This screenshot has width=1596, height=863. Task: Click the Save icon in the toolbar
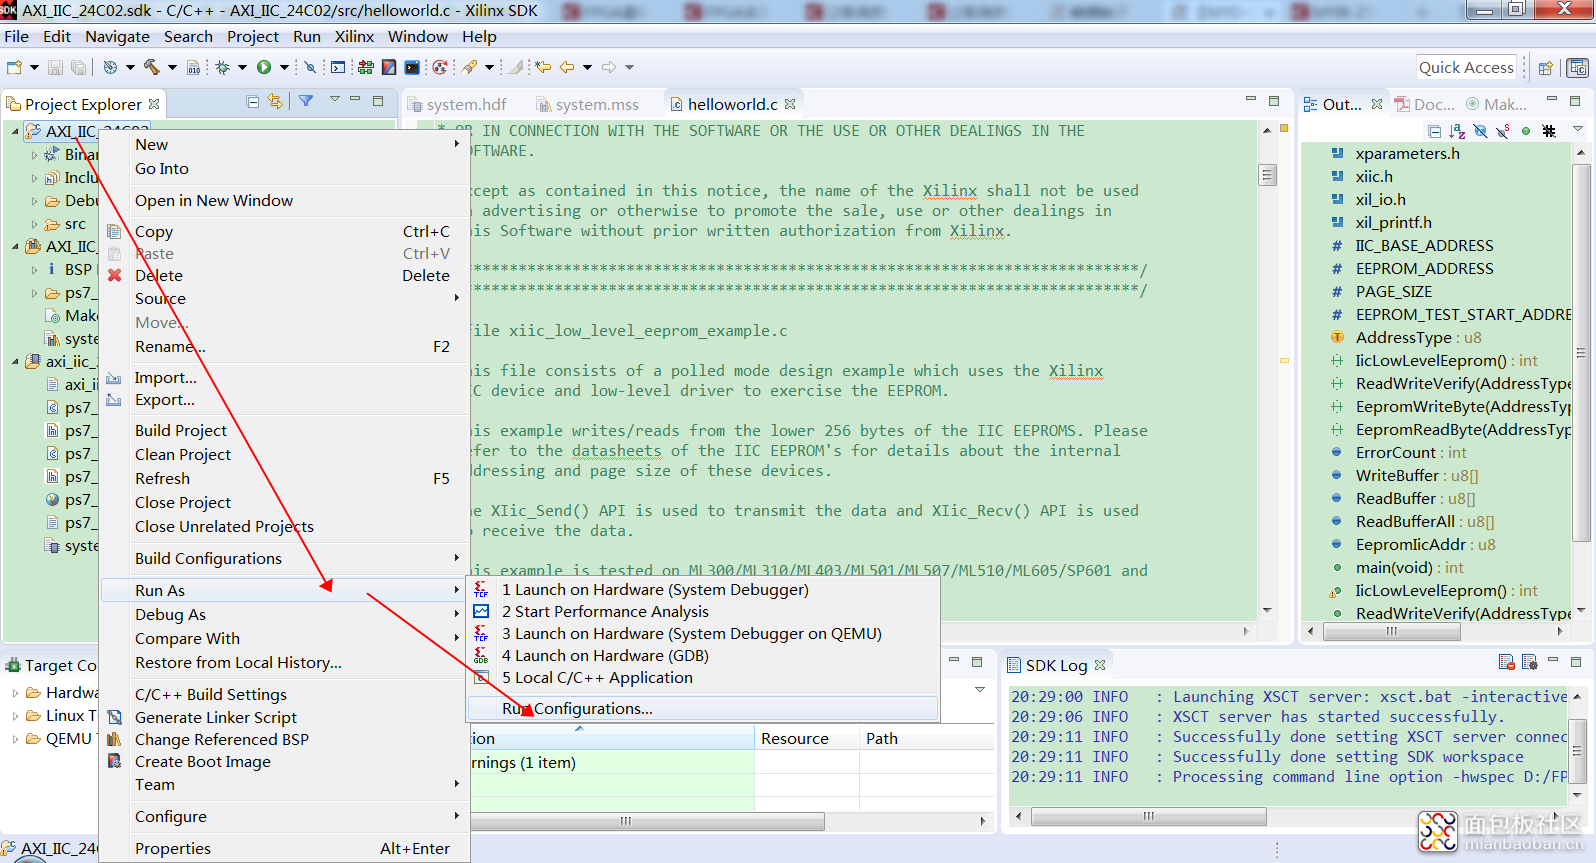pyautogui.click(x=56, y=67)
